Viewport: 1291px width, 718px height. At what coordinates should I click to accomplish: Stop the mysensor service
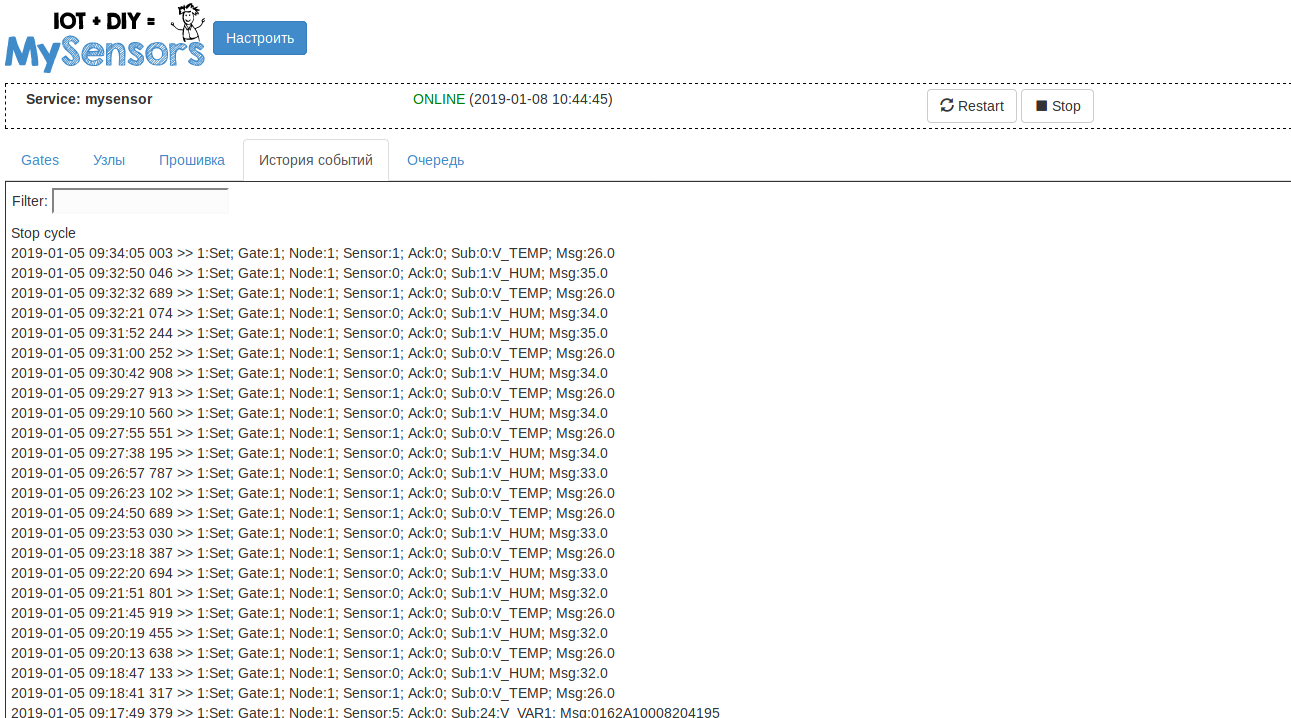tap(1057, 106)
